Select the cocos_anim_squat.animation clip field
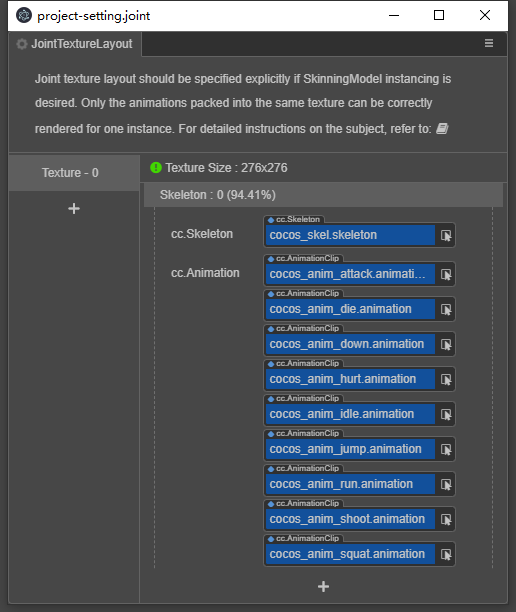Screen dimensions: 516x612 (x=350, y=554)
